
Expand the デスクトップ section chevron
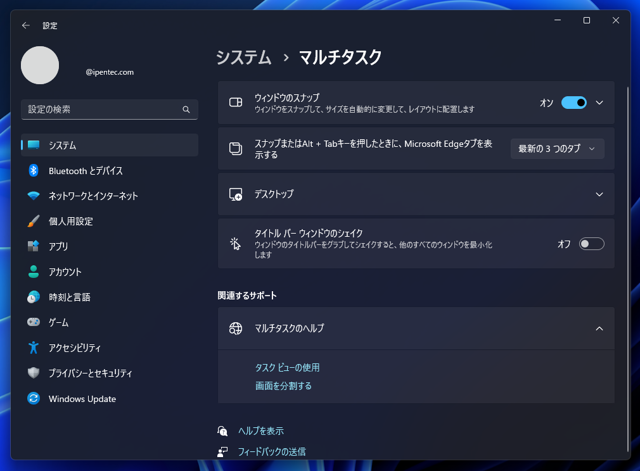tap(599, 194)
